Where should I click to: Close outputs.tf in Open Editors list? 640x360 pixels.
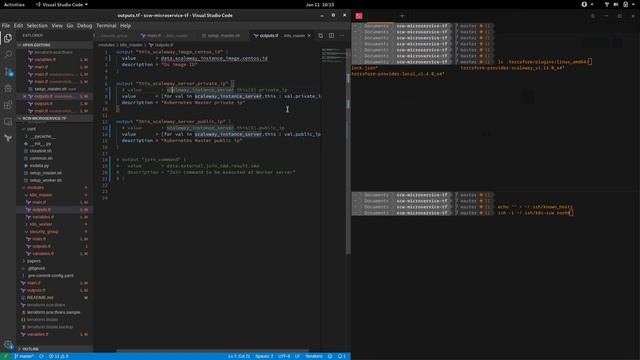pyautogui.click(x=24, y=96)
